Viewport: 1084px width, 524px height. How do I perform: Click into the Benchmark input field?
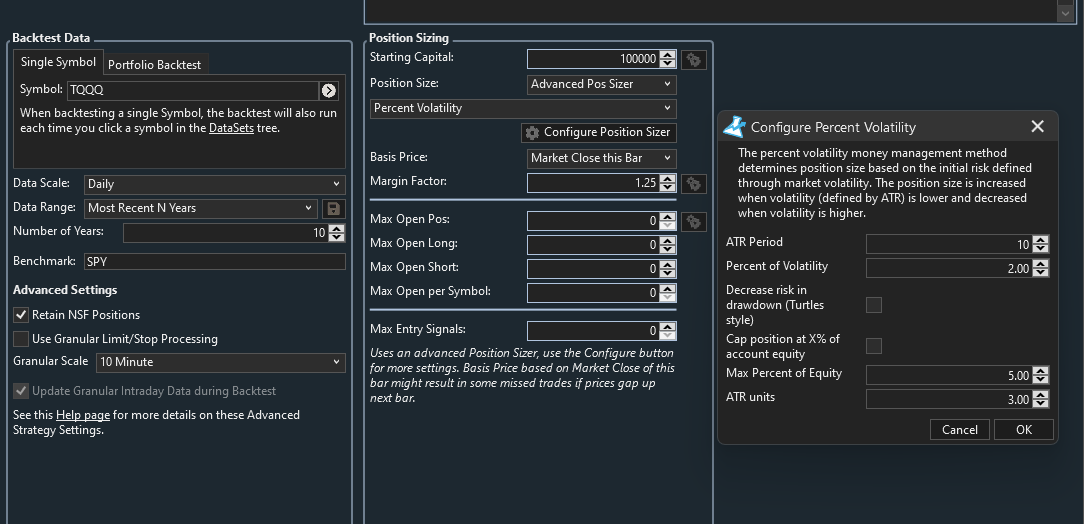click(x=214, y=262)
